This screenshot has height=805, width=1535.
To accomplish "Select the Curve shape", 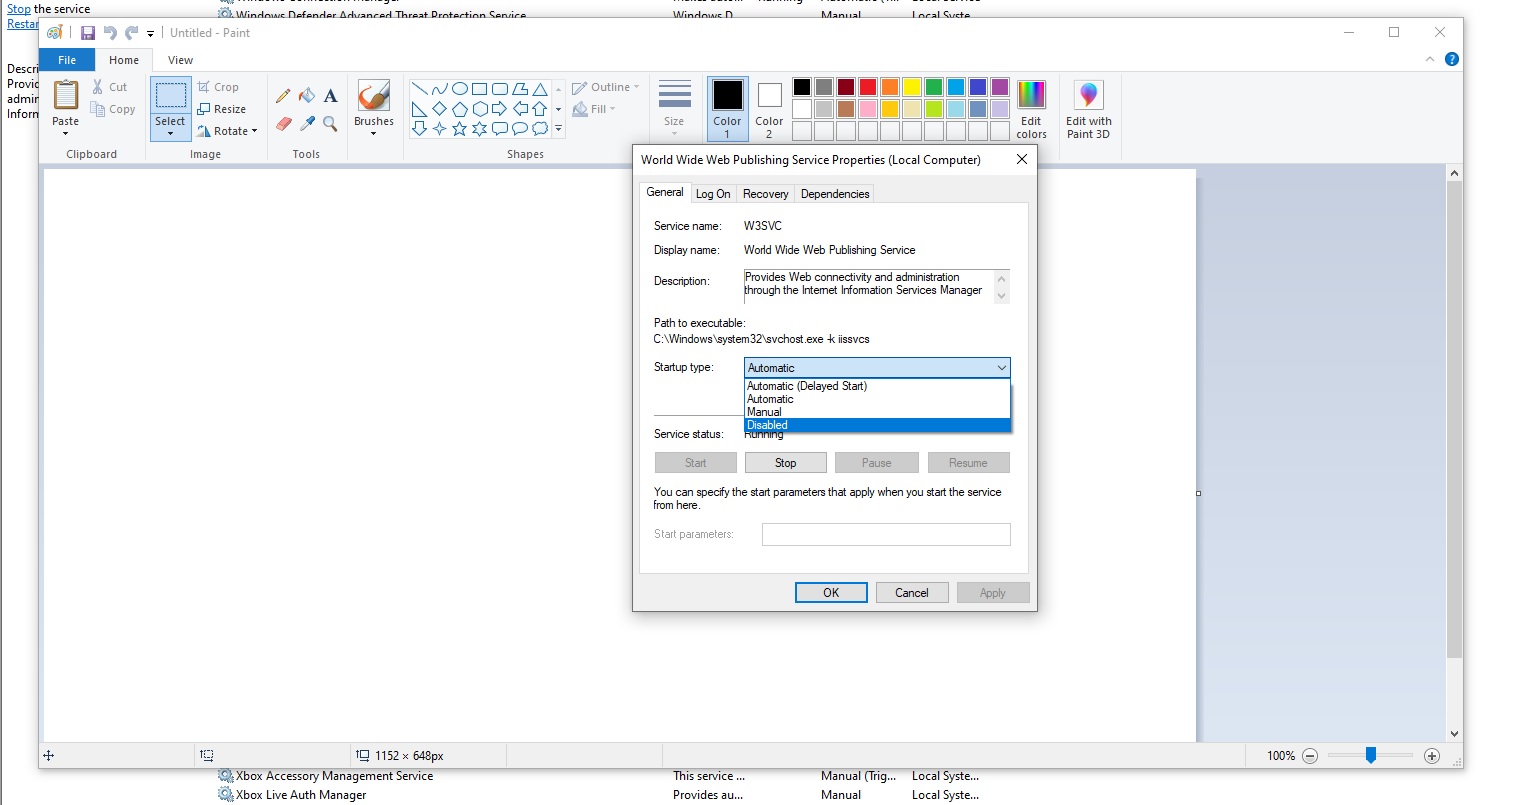I will [x=439, y=89].
